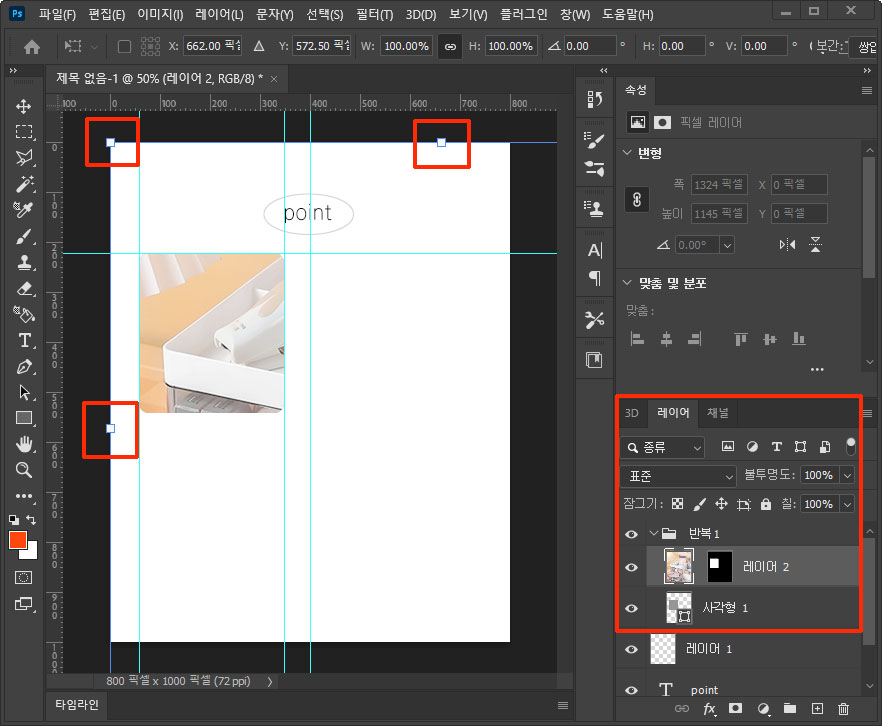Select the Pen tool
882x726 pixels.
click(x=24, y=367)
